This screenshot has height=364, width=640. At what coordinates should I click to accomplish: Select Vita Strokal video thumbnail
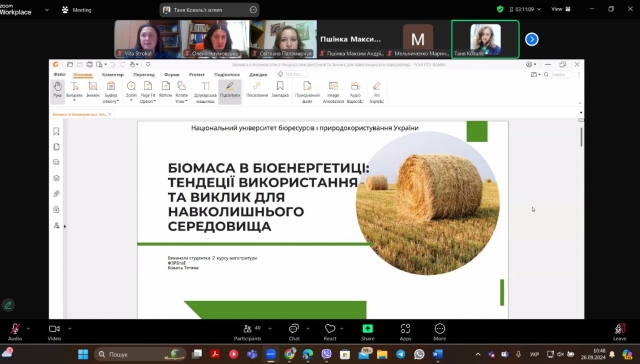click(x=147, y=39)
